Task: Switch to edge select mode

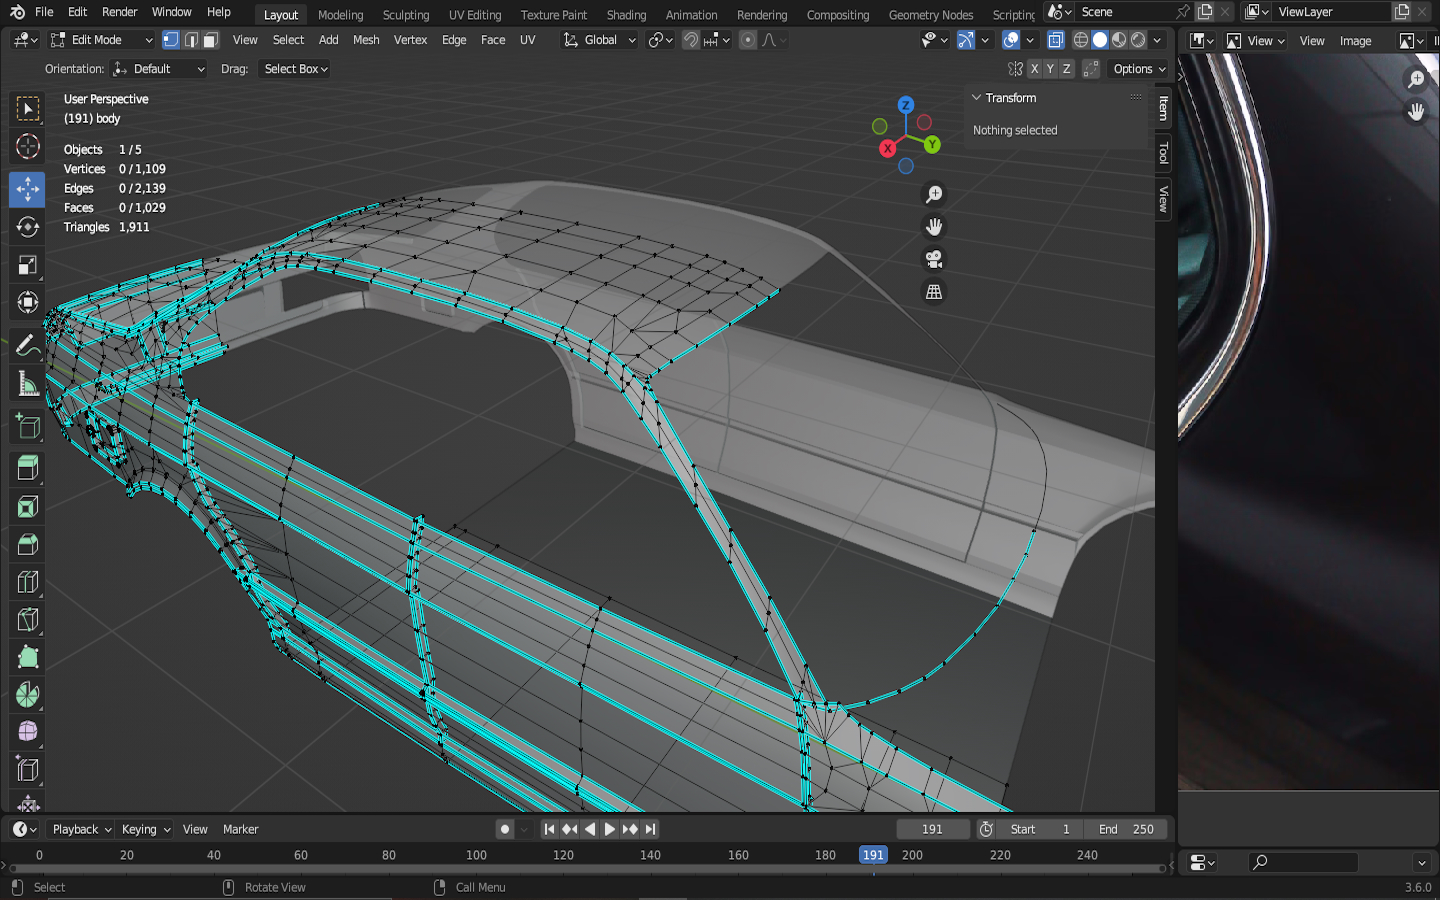Action: tap(191, 40)
